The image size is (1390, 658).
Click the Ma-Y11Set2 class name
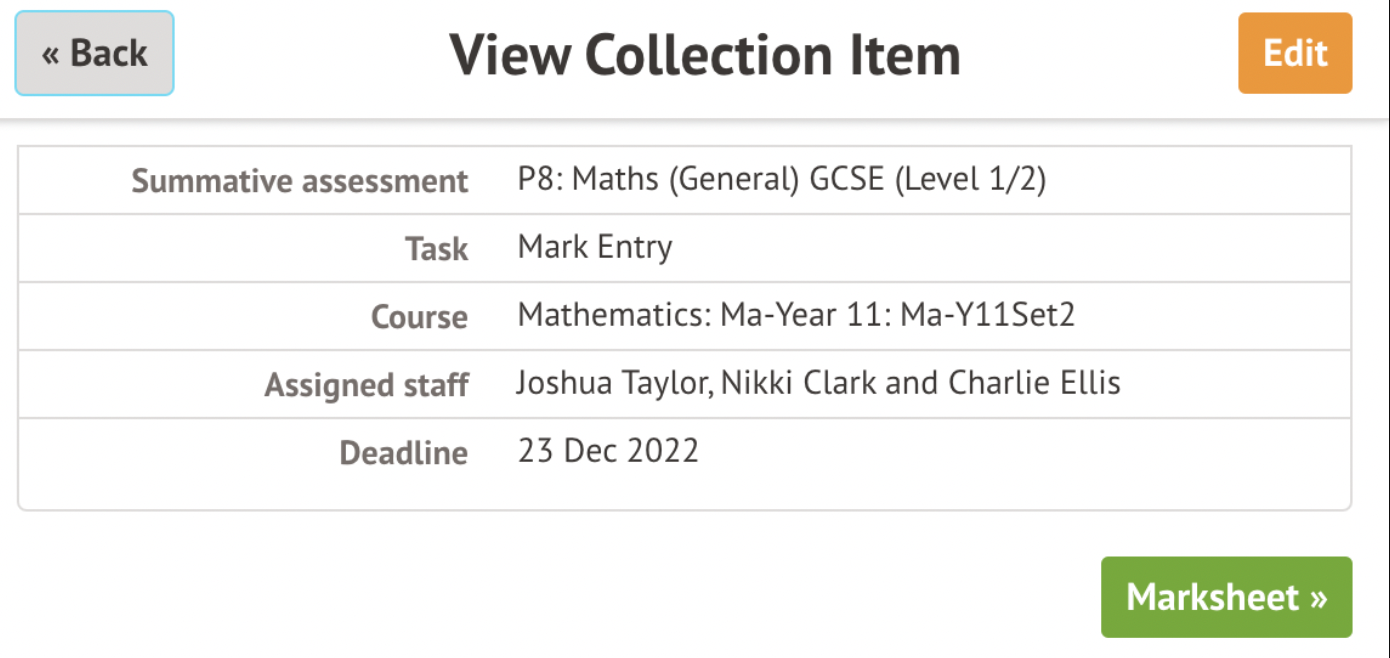(987, 316)
